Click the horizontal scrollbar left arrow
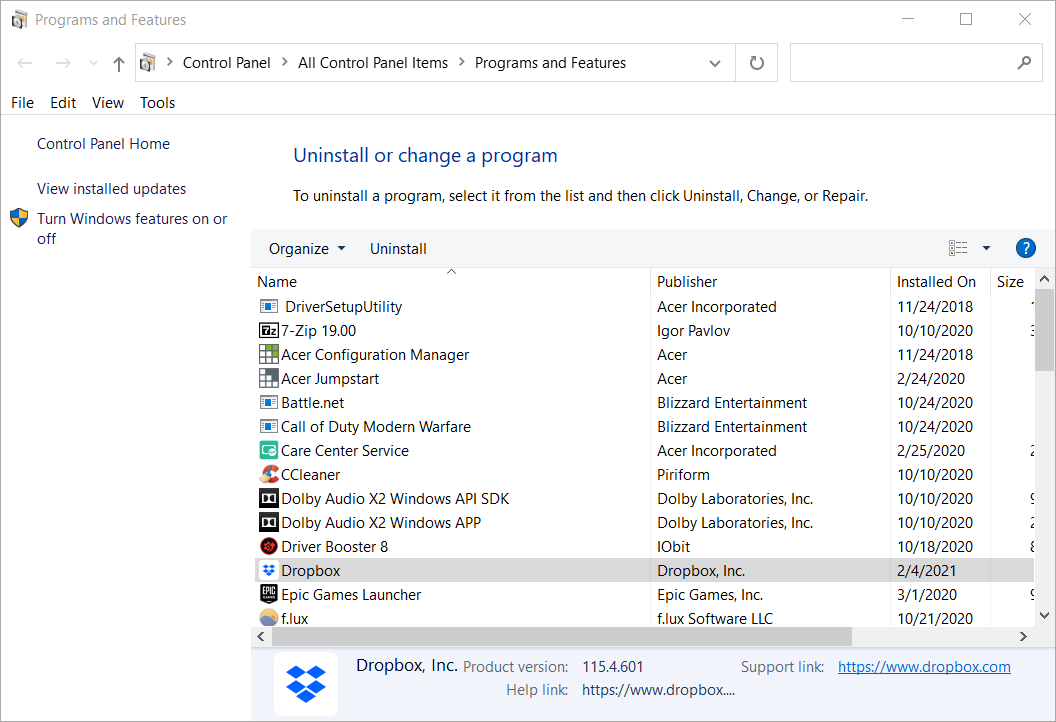The image size is (1056, 722). tap(261, 636)
